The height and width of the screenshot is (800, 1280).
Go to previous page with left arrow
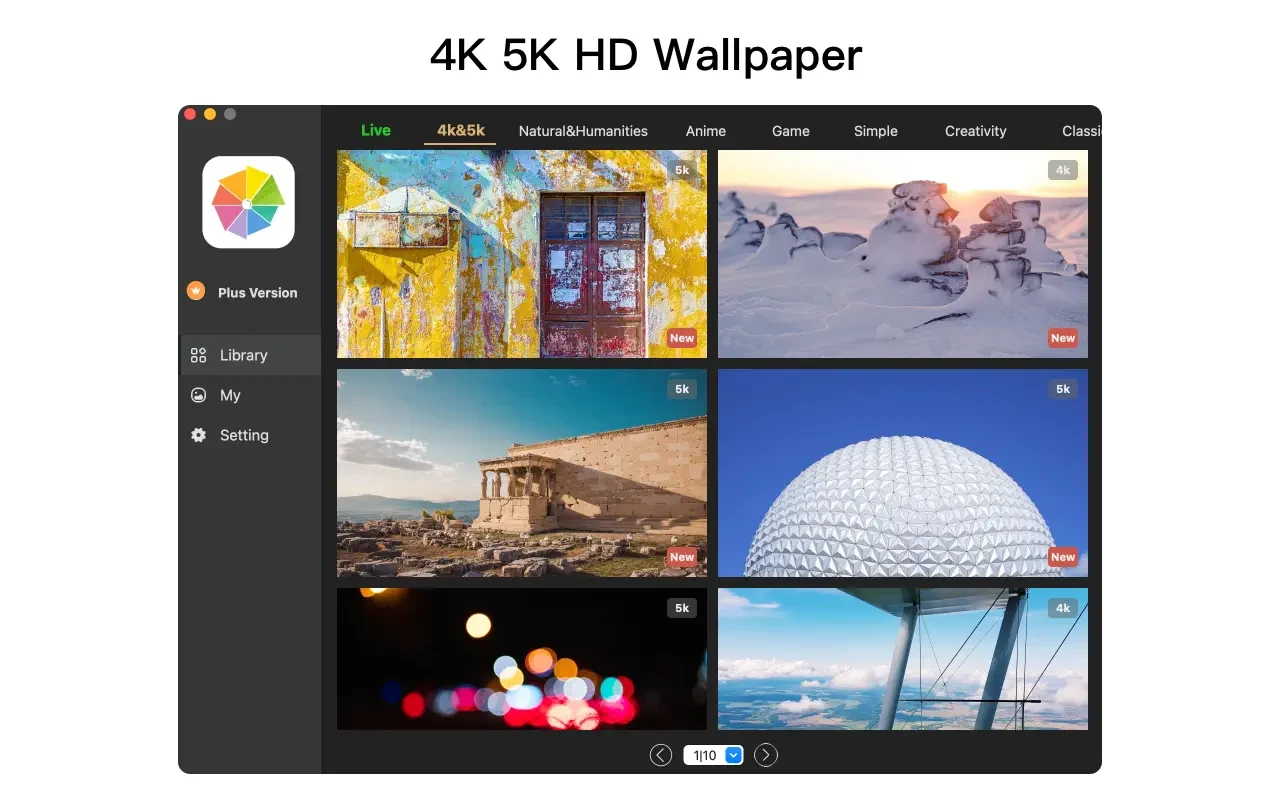660,755
